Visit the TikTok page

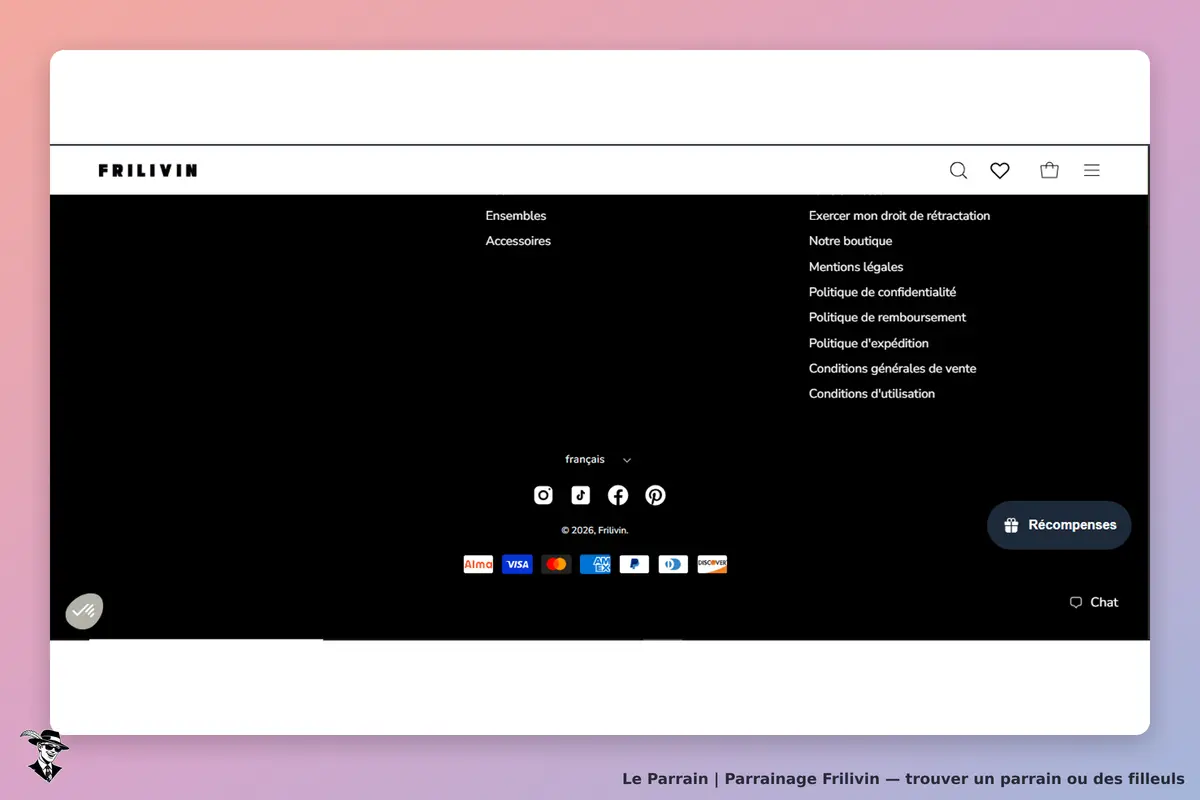[x=581, y=495]
